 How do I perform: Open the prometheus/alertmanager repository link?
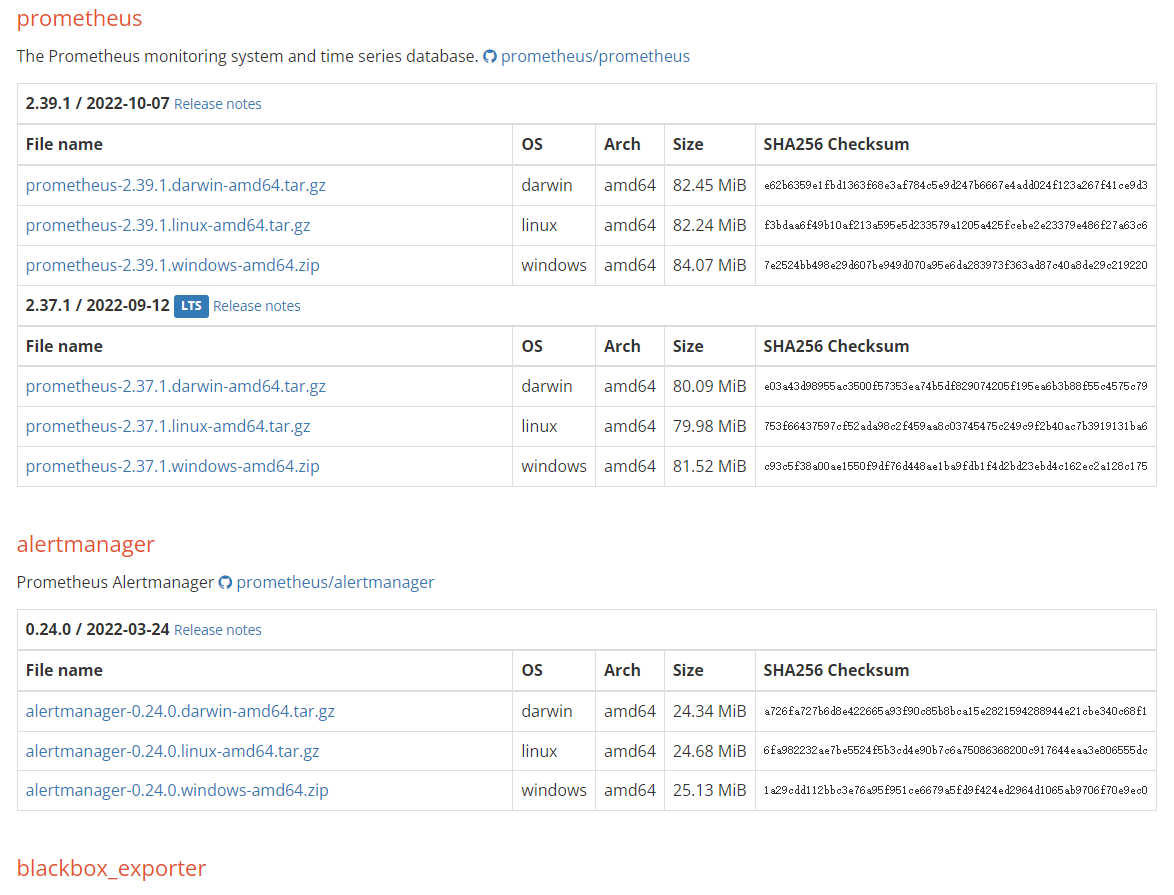pos(335,582)
